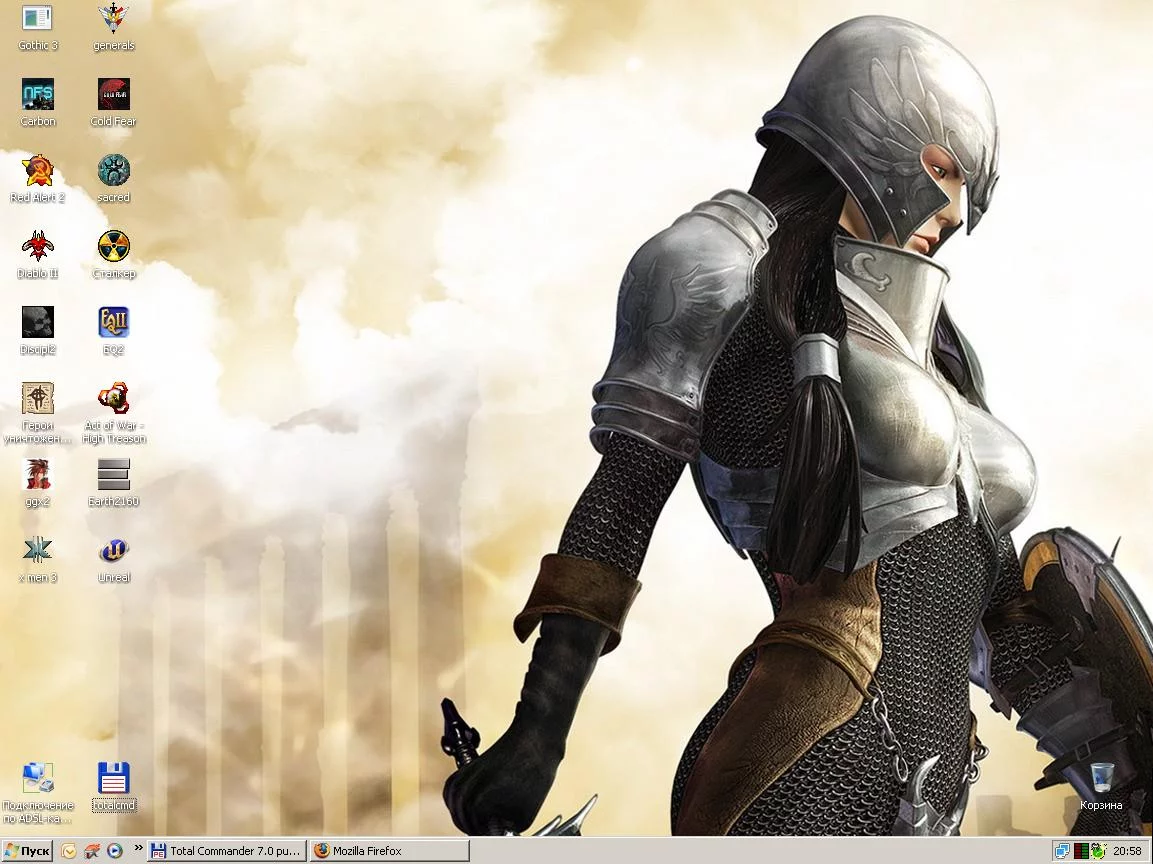
Task: Select the Earth2160 desktop shortcut
Action: tap(113, 483)
